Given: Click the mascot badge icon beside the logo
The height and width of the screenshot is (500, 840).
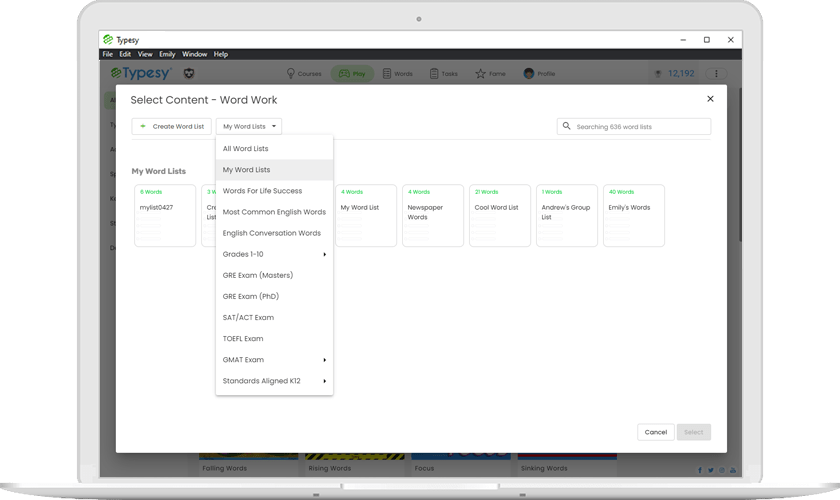Looking at the screenshot, I should point(189,73).
